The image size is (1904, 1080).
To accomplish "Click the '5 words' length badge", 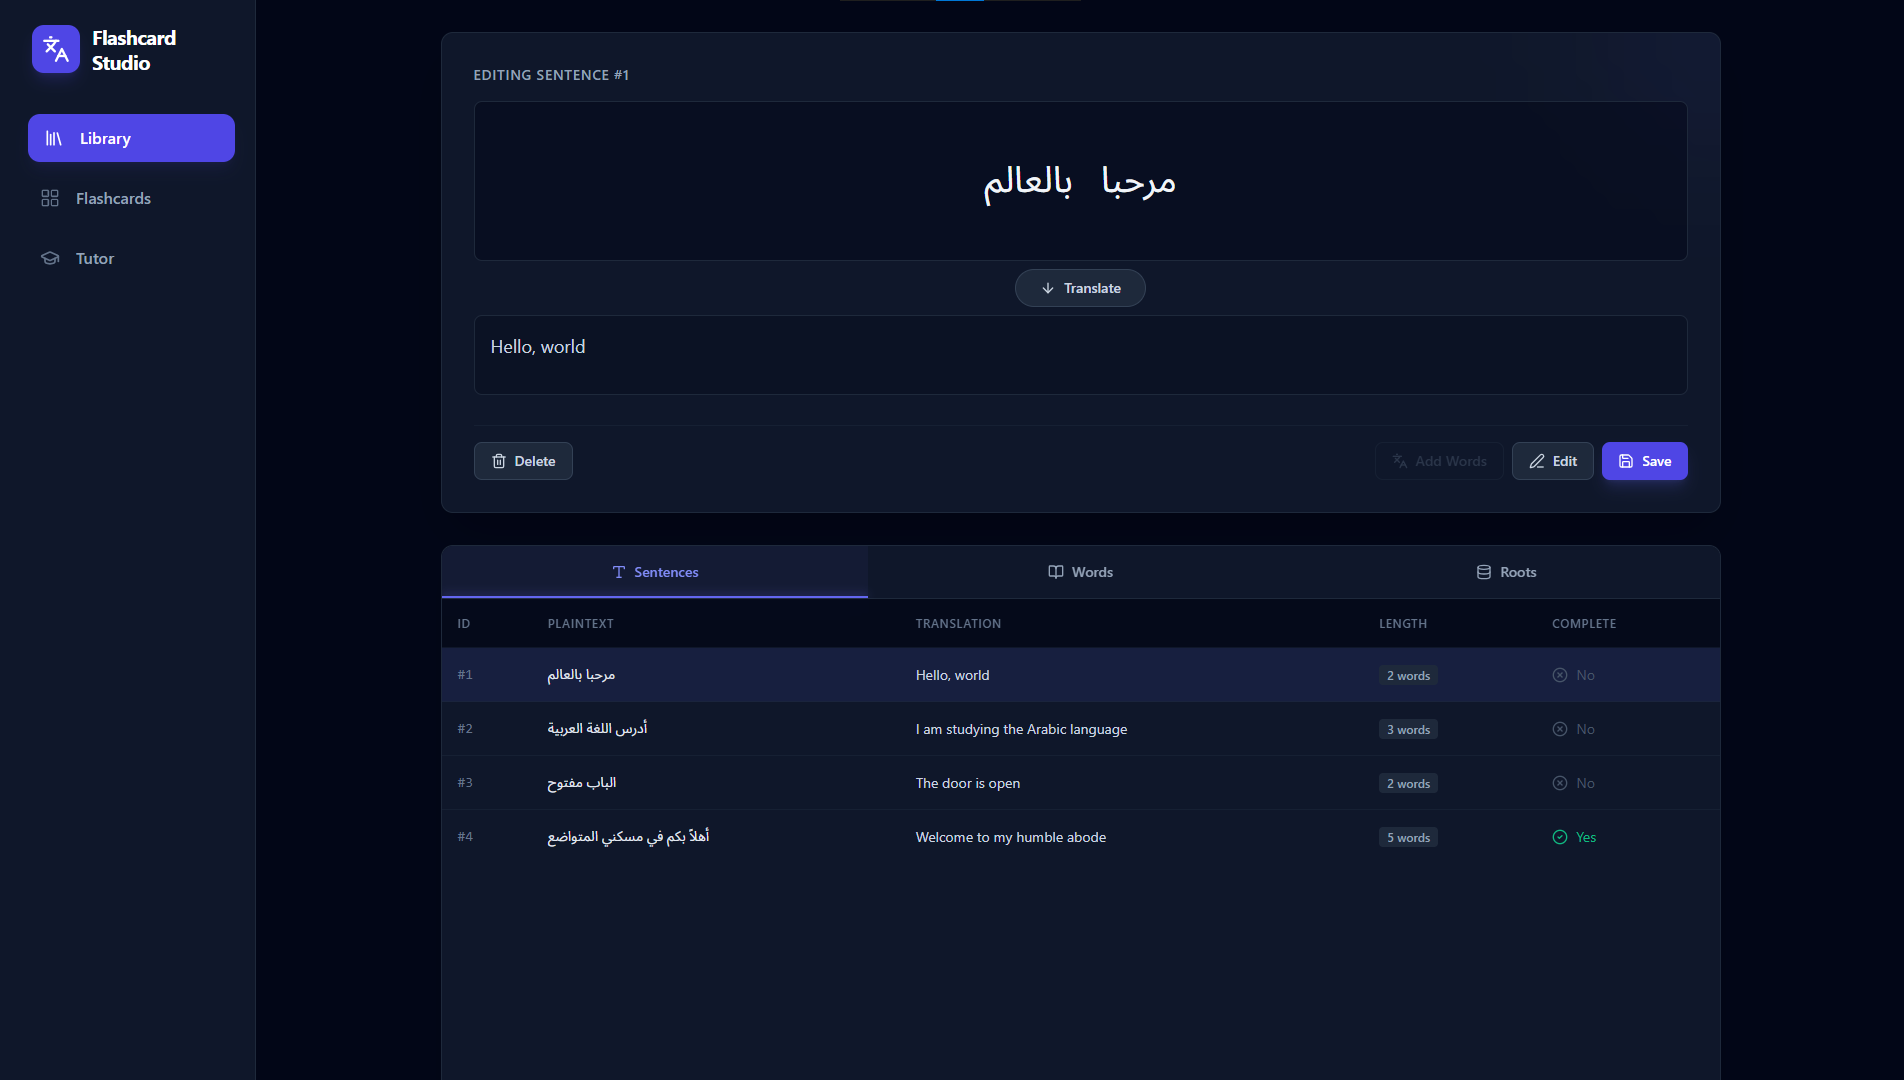I will click(x=1408, y=837).
